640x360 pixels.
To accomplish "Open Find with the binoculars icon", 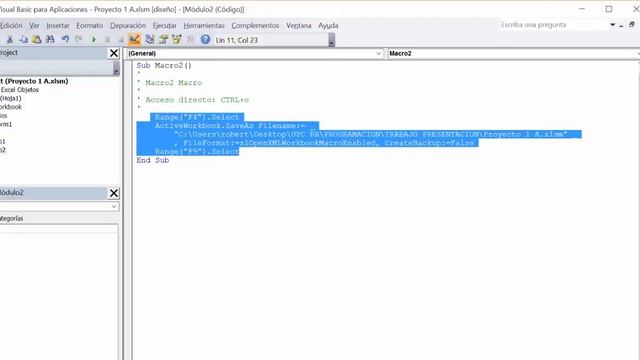I will [x=50, y=40].
